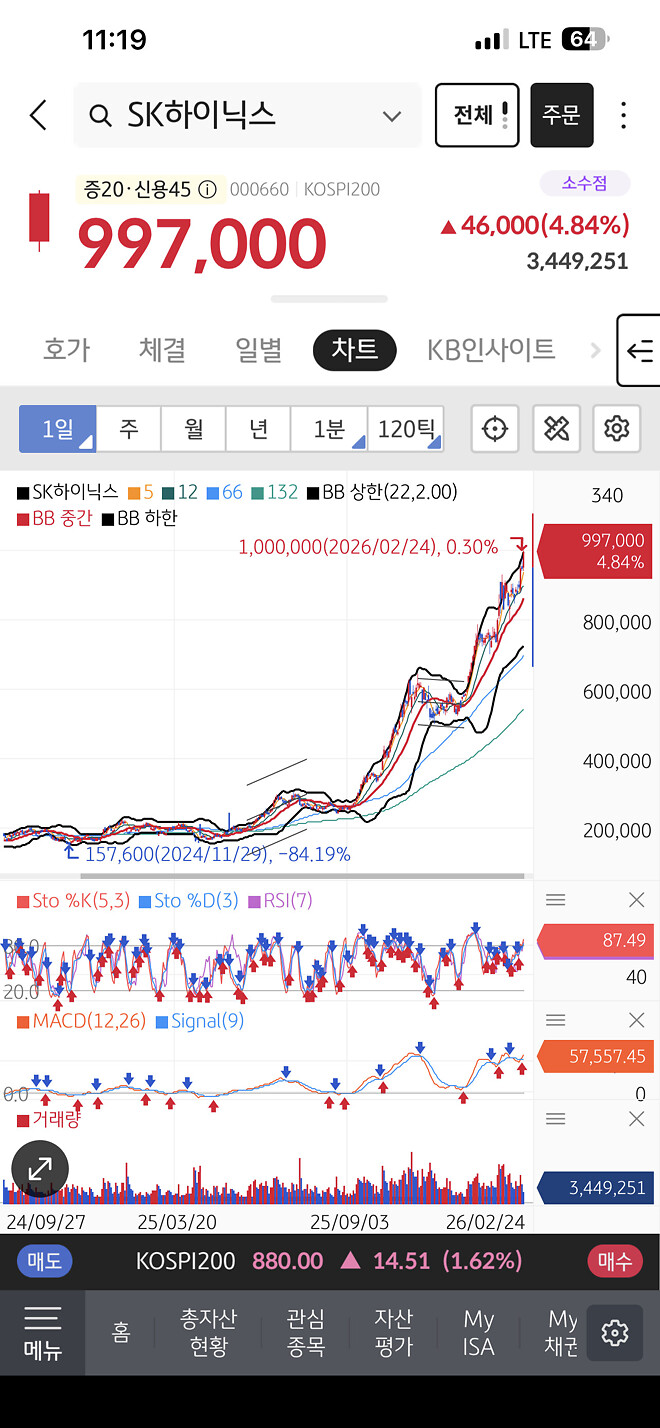The height and width of the screenshot is (1428, 660).
Task: Tap the candlestick icon beside the price
Action: (x=40, y=219)
